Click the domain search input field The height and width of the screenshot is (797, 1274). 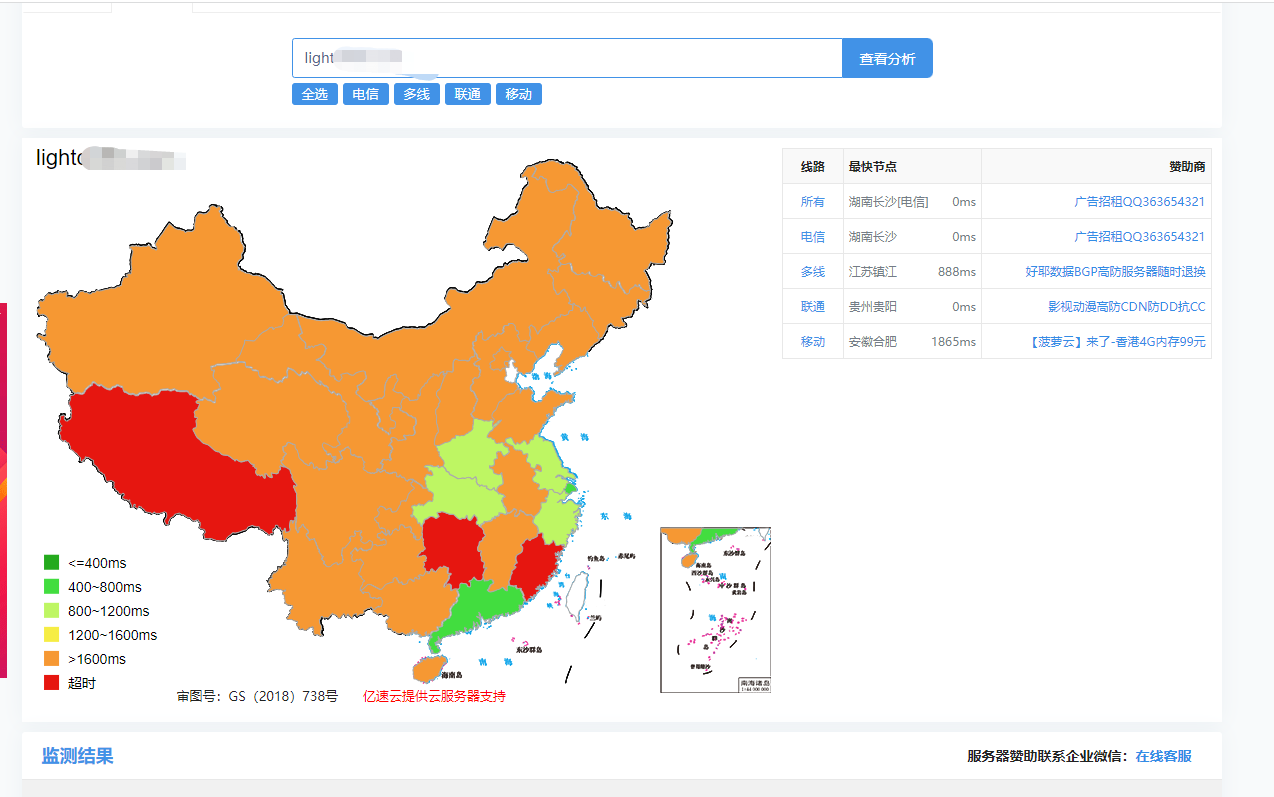point(567,58)
